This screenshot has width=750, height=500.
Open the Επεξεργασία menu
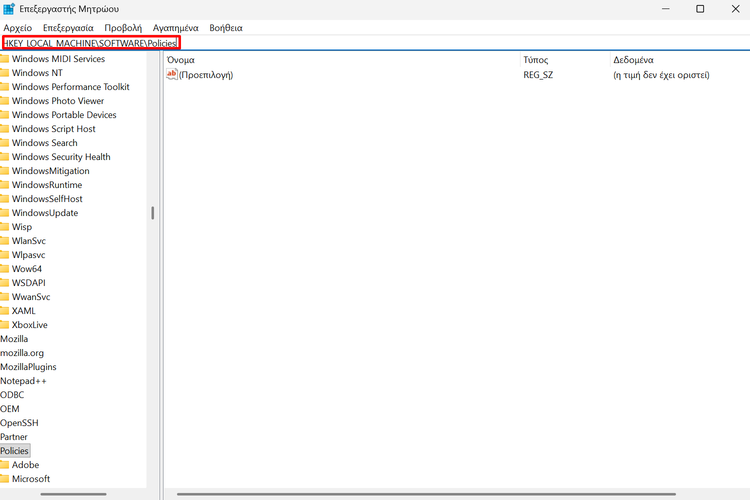tap(68, 28)
